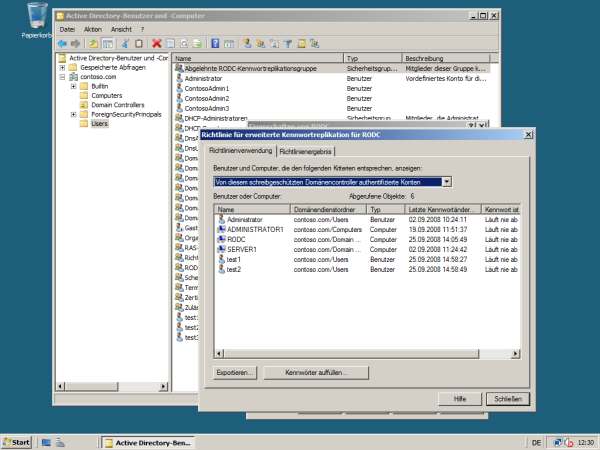The height and width of the screenshot is (450, 600).
Task: Click the Exportieren... button
Action: (235, 372)
